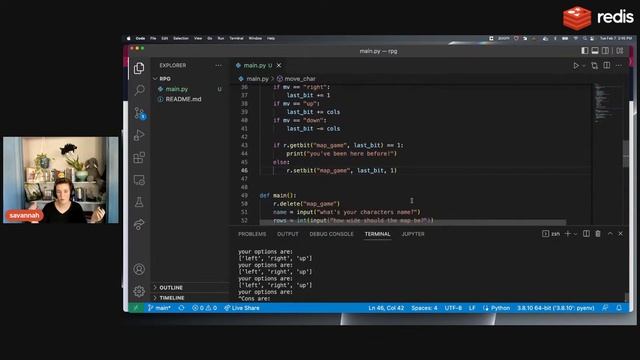Split the terminal pane

coord(586,233)
